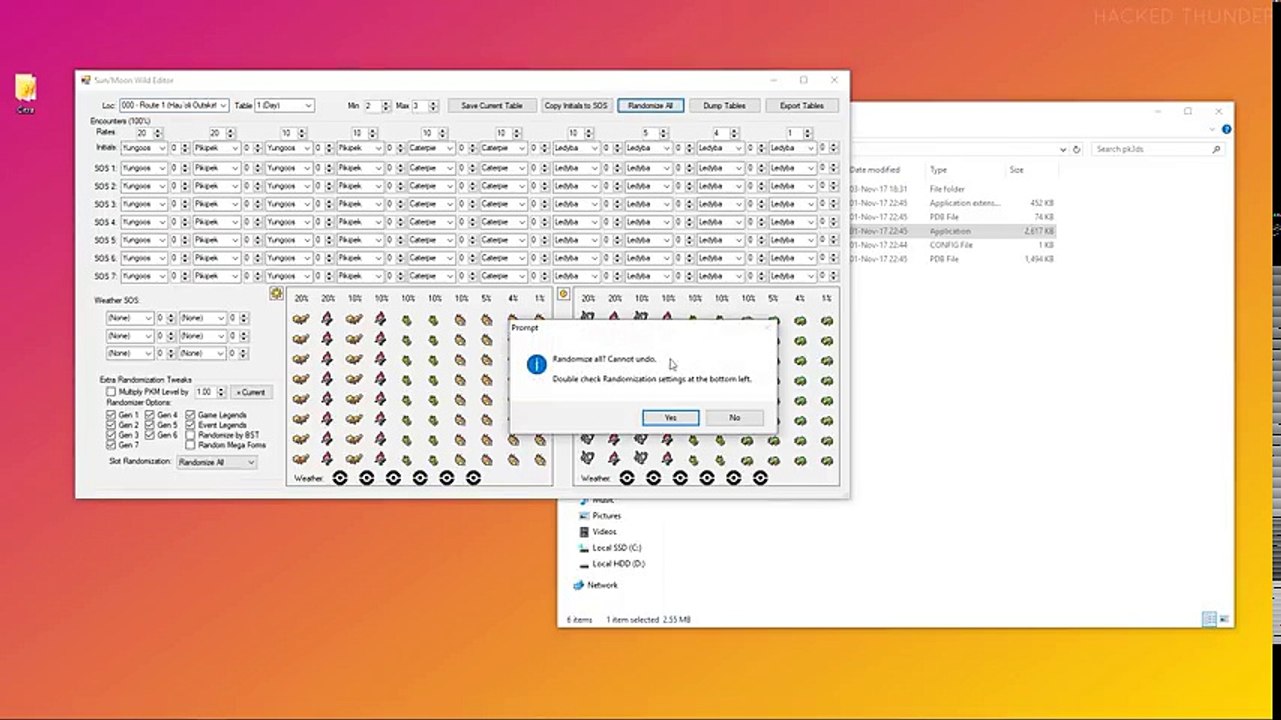Select the 74 KB PDB File row
Screen dimensions: 1281x720
[x=952, y=217]
